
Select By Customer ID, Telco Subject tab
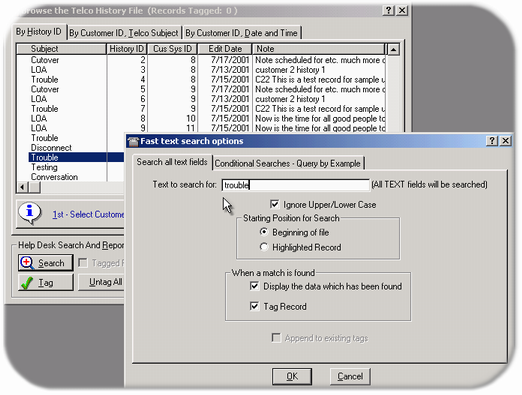(124, 33)
